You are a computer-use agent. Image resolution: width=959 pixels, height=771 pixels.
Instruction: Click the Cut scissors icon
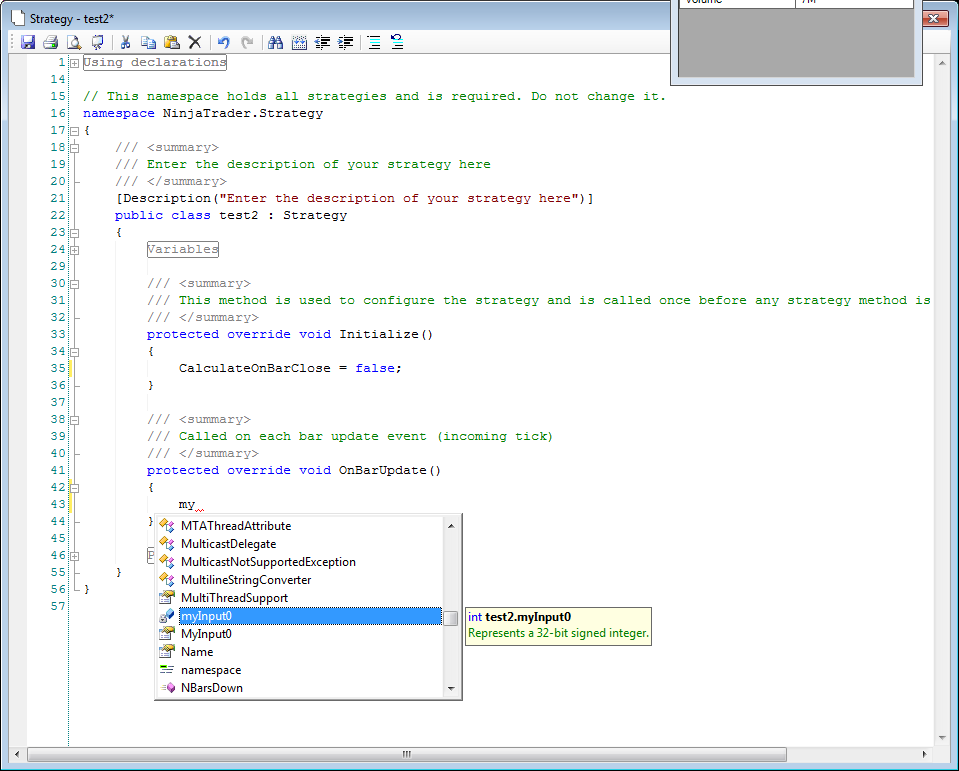pos(126,42)
